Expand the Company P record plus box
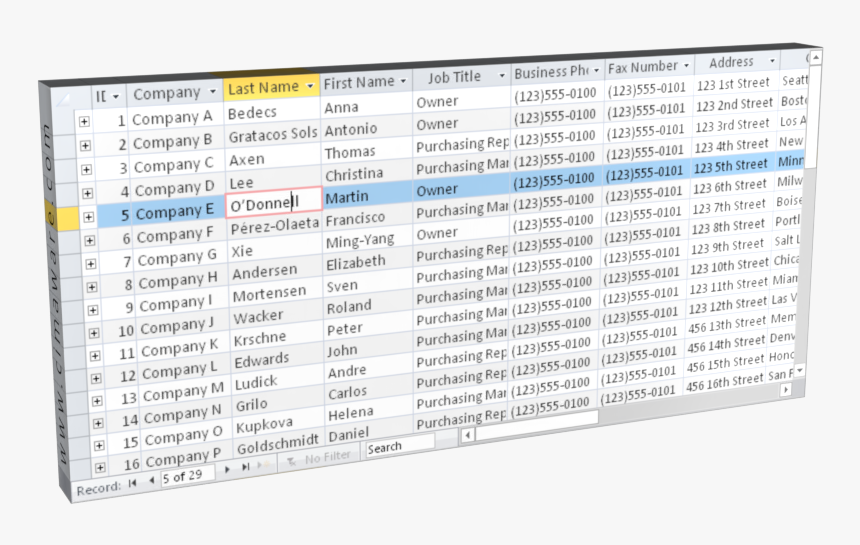The width and height of the screenshot is (860, 545). click(x=99, y=467)
